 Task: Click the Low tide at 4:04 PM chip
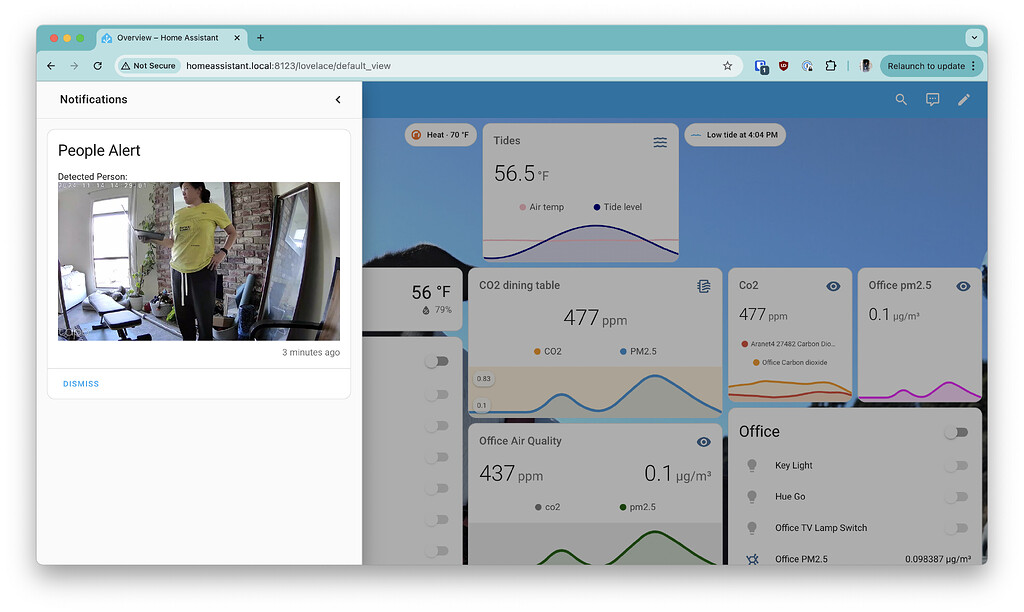pos(735,134)
